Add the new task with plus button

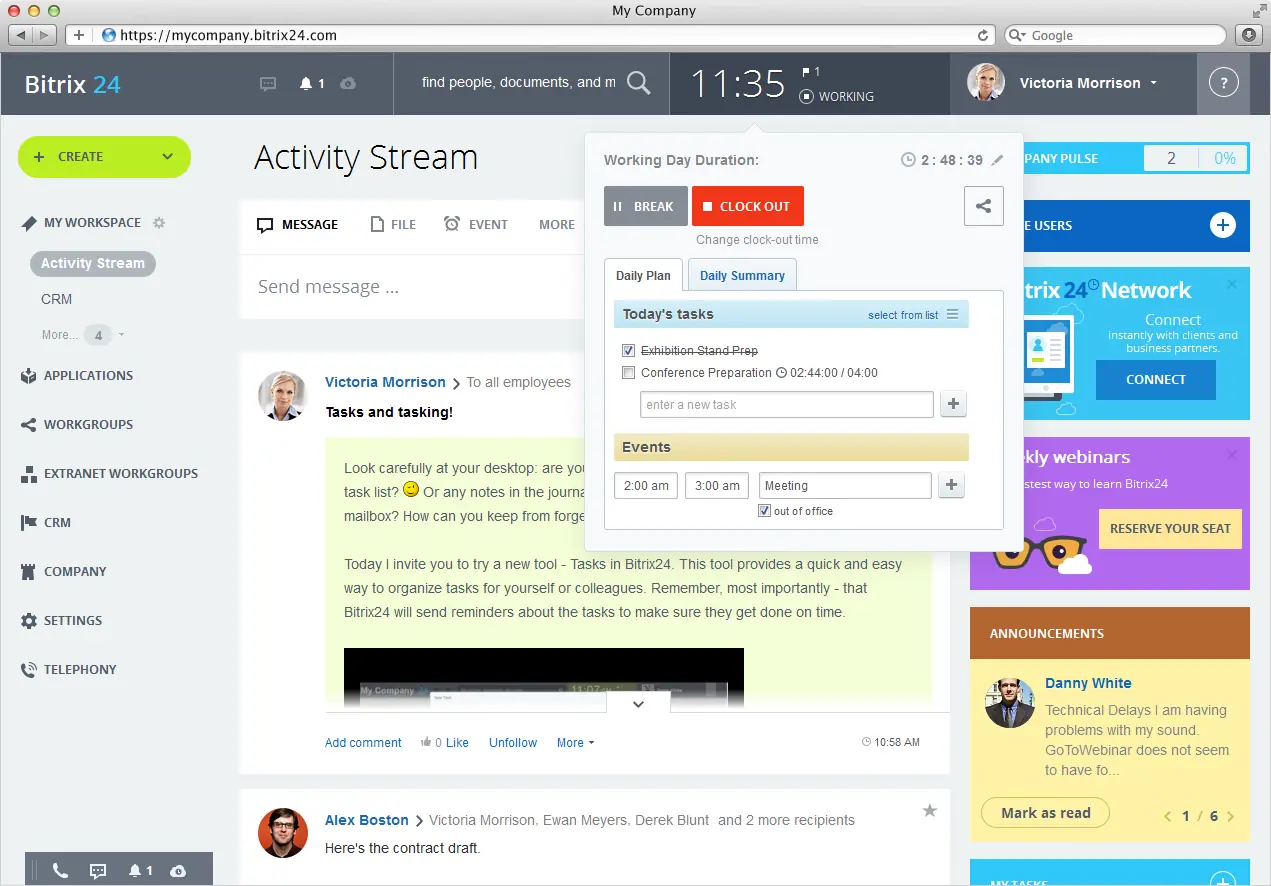(x=953, y=404)
